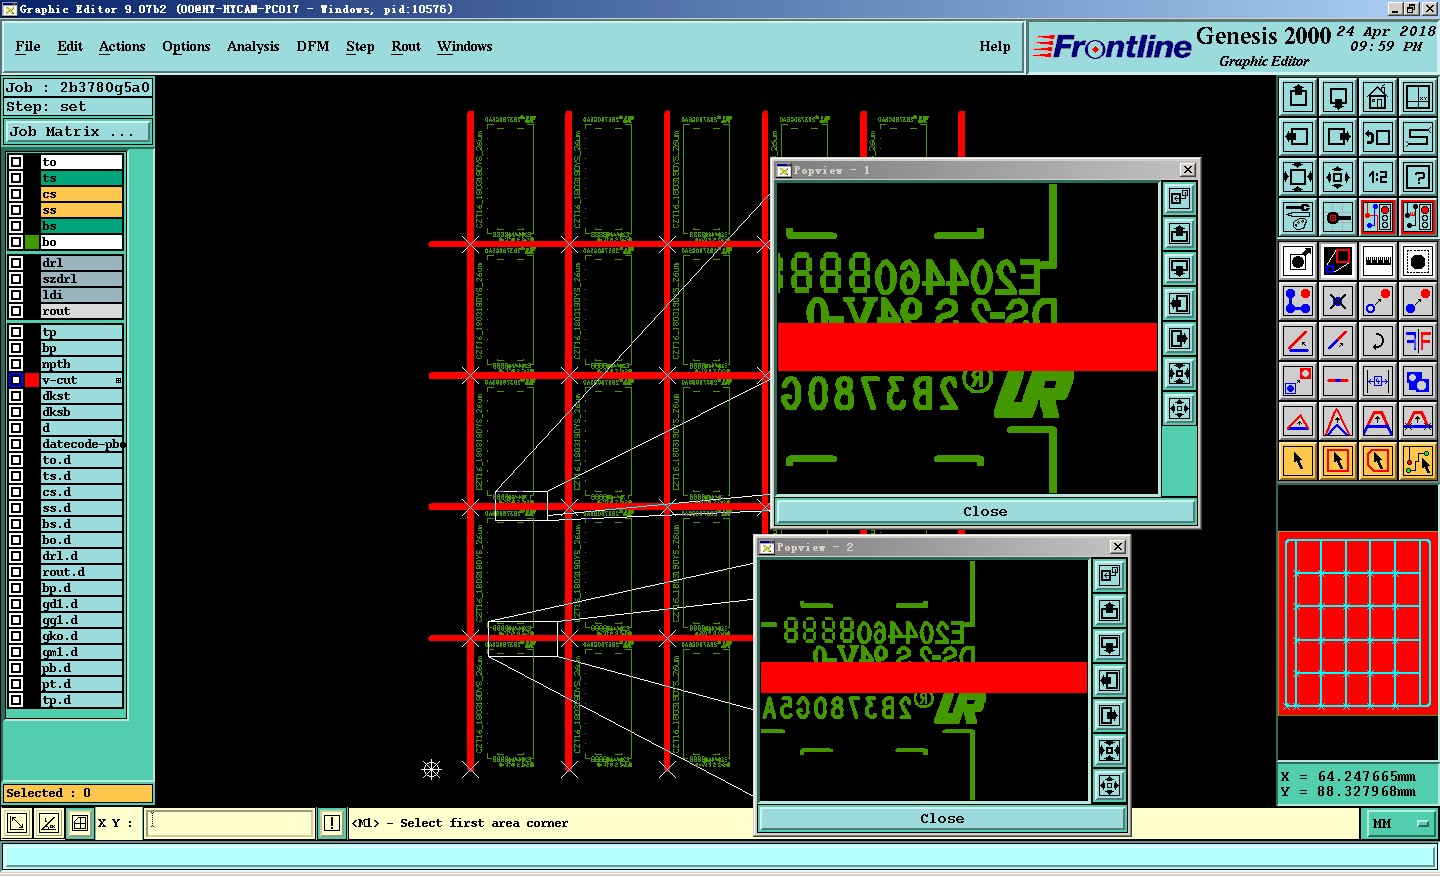Open the DFM menu
The height and width of the screenshot is (876, 1440).
click(313, 46)
